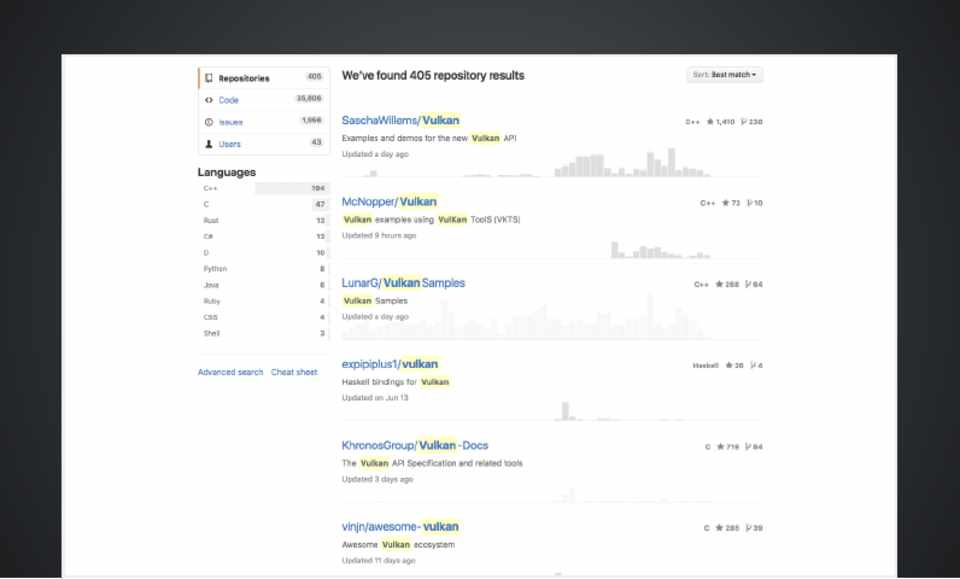
Task: Click the Users person icon
Action: click(x=209, y=144)
